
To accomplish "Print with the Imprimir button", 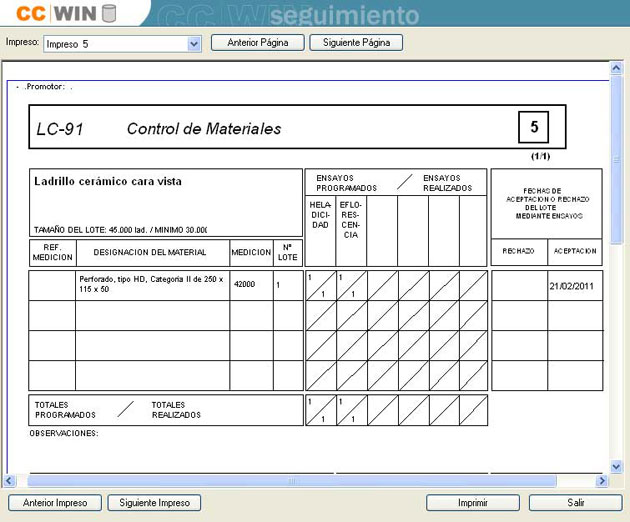I will 473,503.
